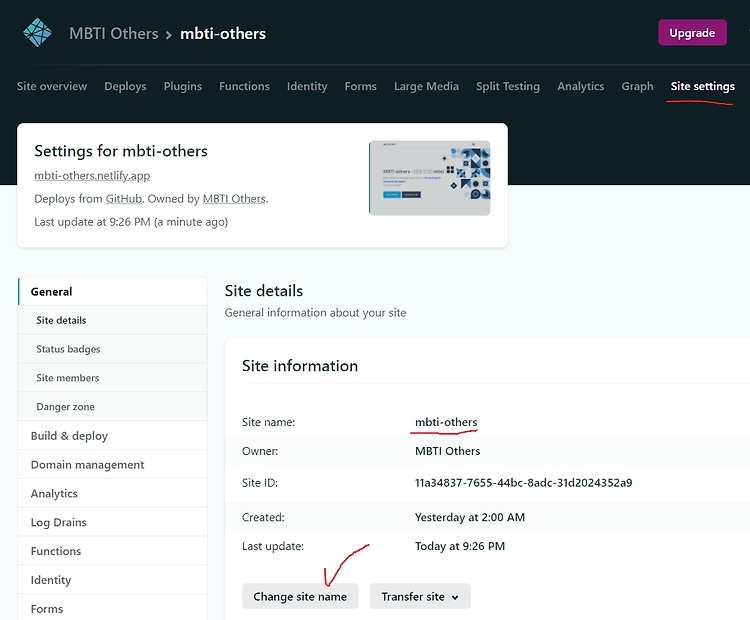Follow the GitHub link in the settings card

click(x=124, y=199)
